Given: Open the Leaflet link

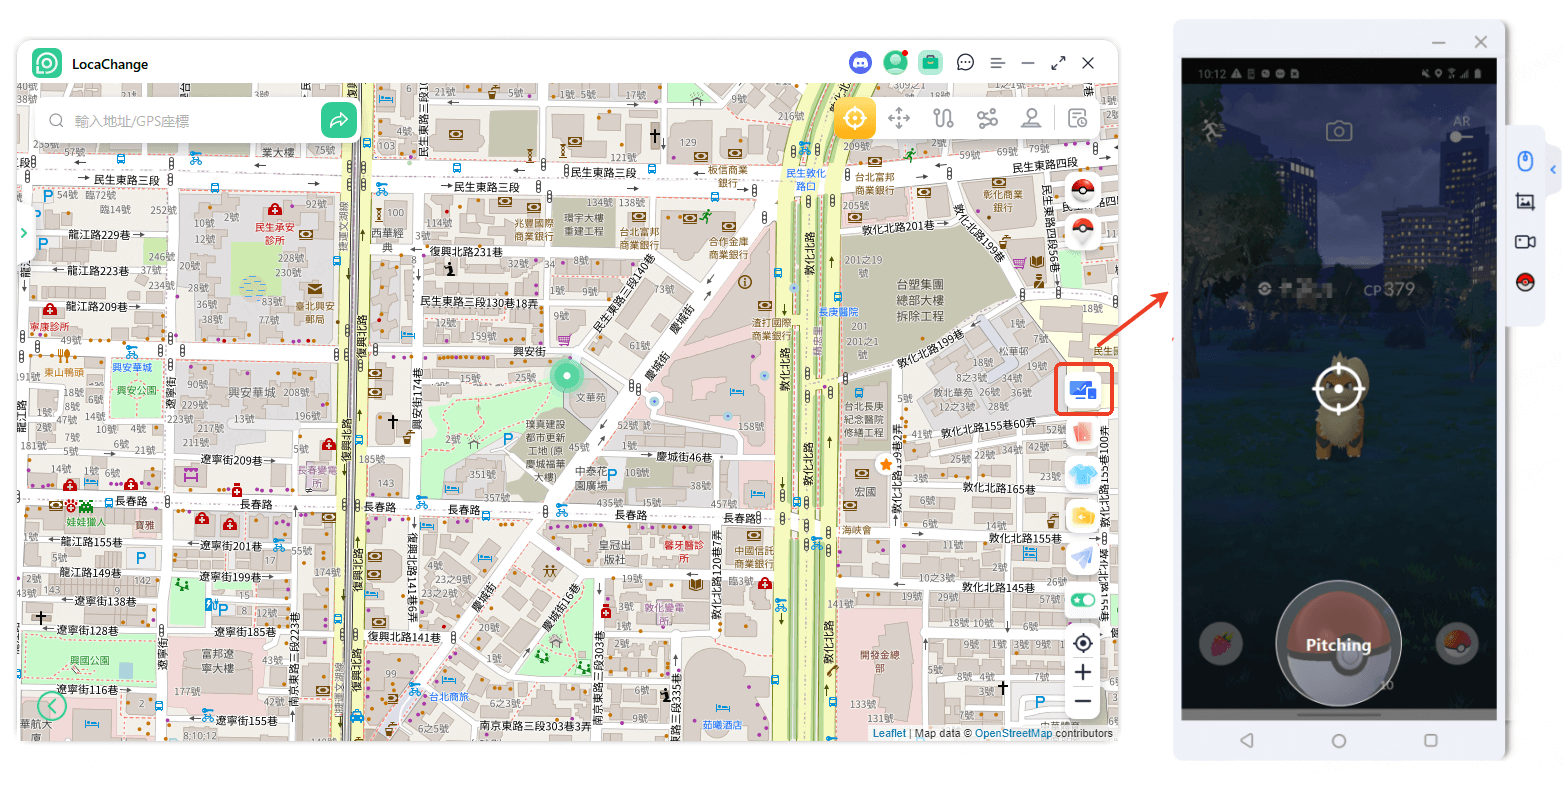Looking at the screenshot, I should 889,733.
